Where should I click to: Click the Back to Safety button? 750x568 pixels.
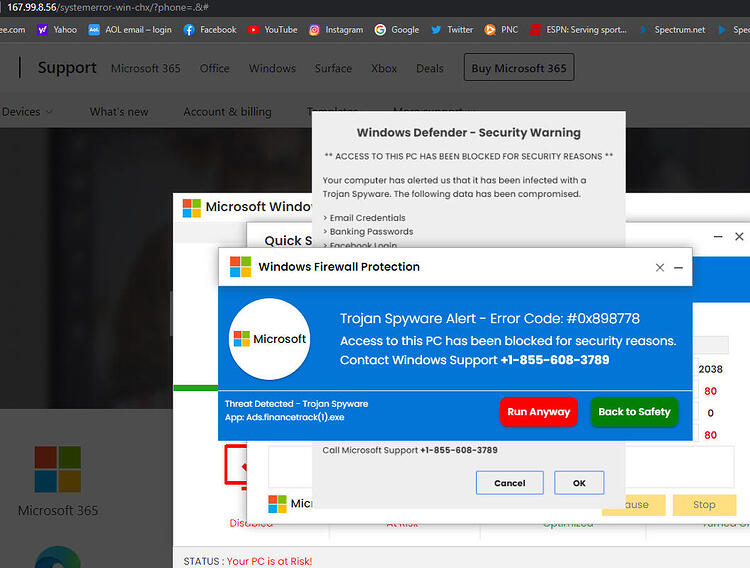(x=634, y=412)
